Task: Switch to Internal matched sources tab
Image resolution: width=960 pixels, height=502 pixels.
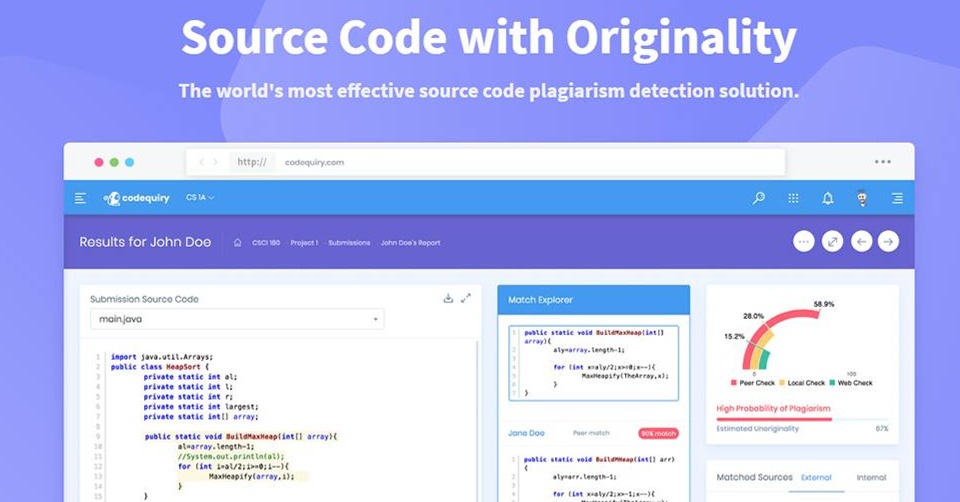Action: (x=871, y=478)
